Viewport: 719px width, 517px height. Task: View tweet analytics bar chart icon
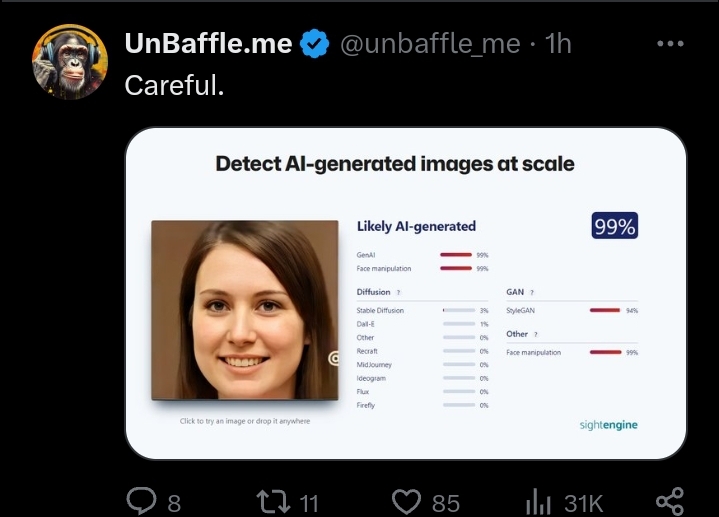click(x=538, y=501)
